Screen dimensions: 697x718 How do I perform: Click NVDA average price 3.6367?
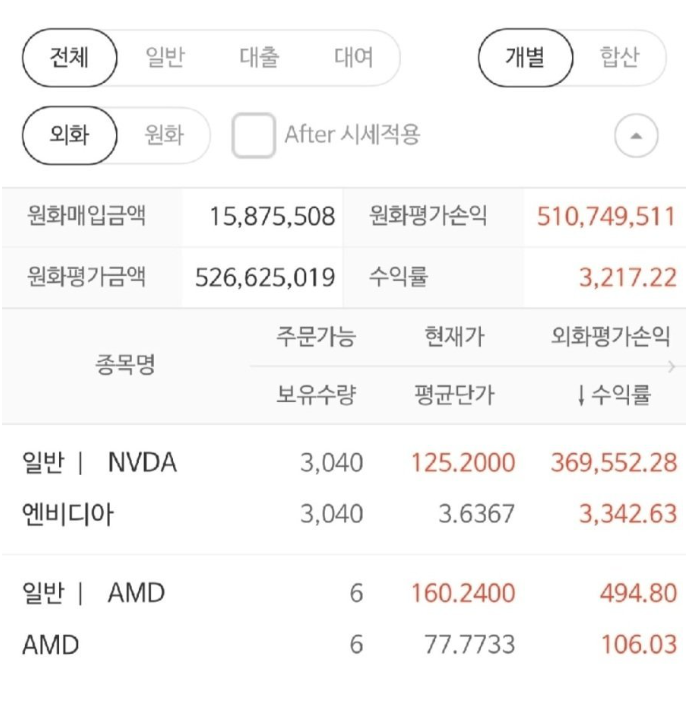[x=477, y=514]
